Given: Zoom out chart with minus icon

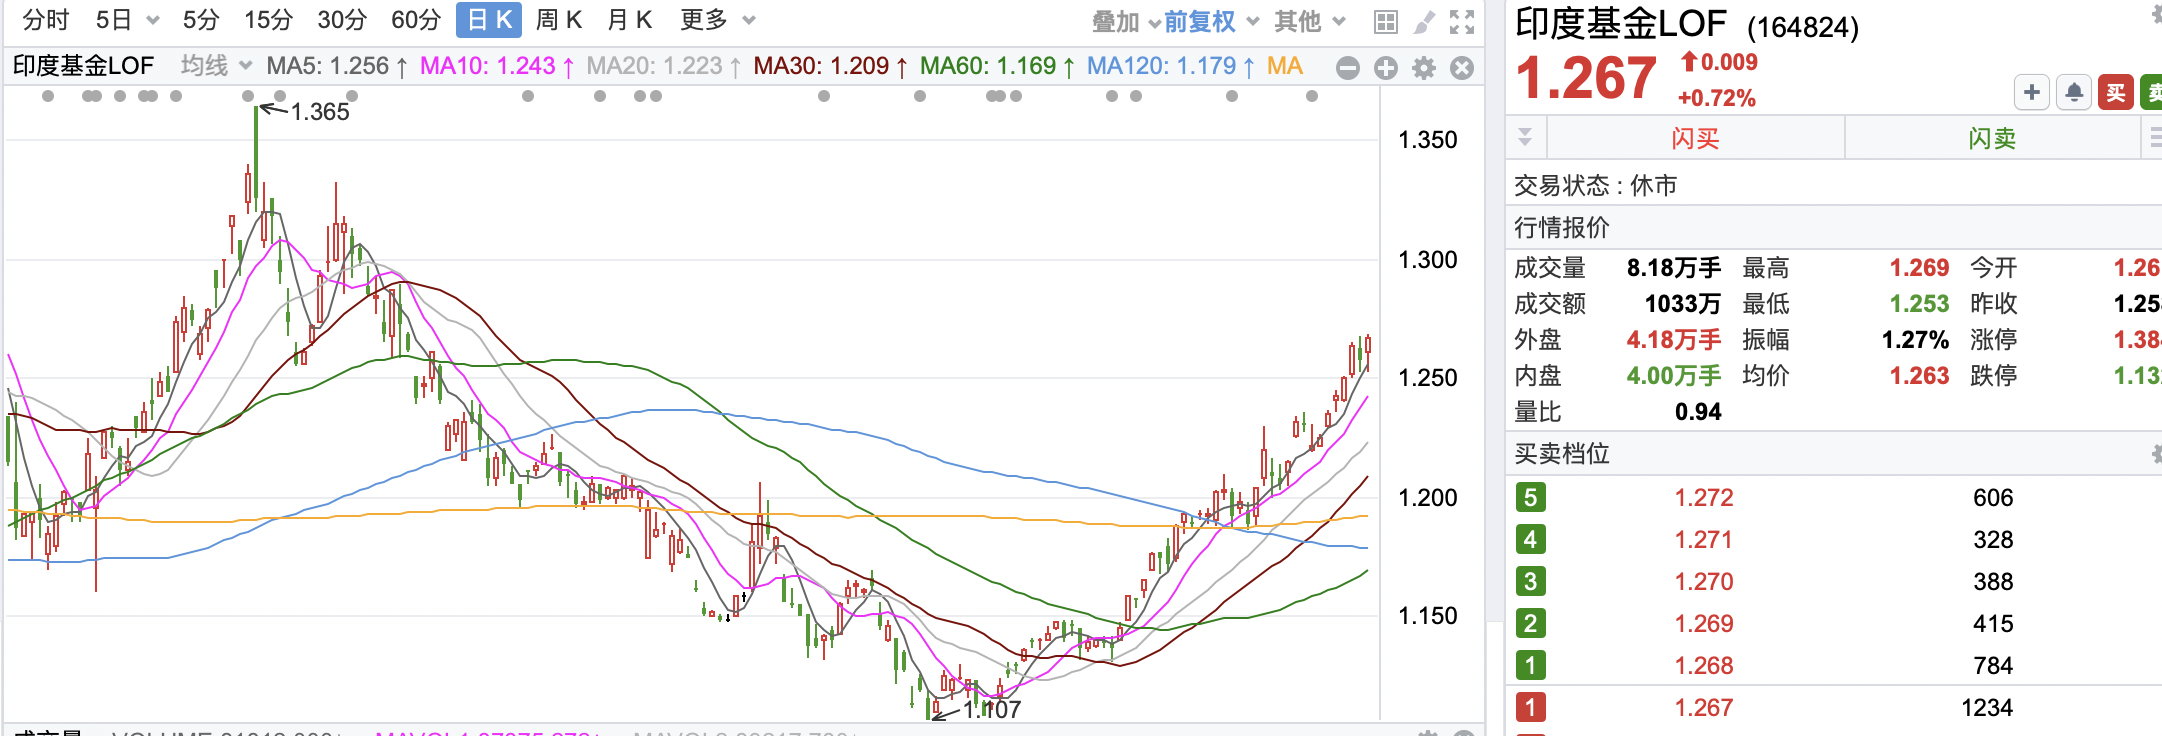Looking at the screenshot, I should click(x=1348, y=68).
